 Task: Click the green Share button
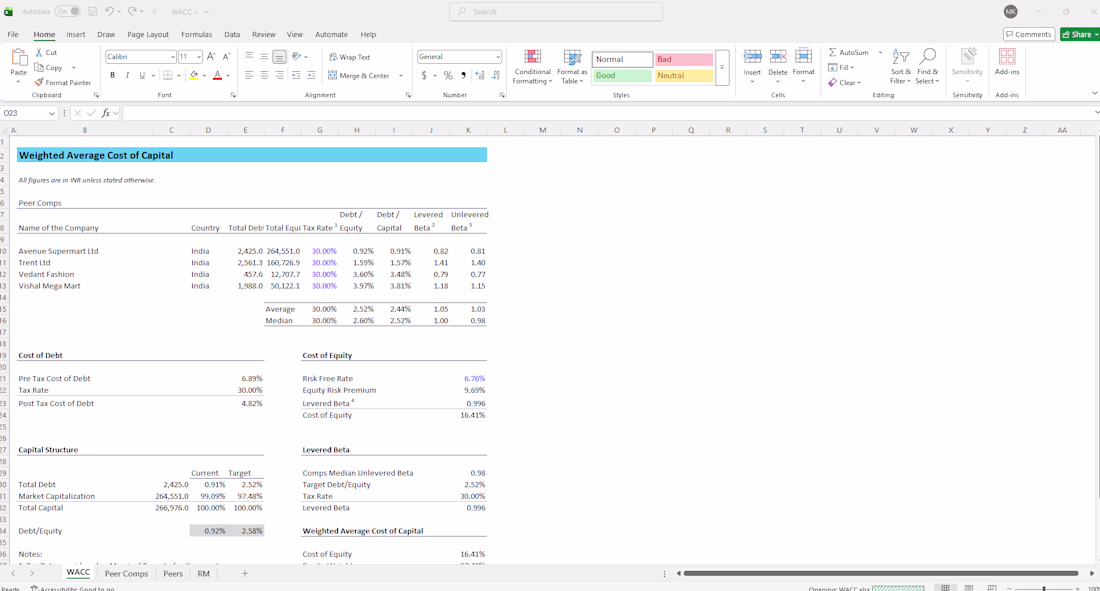click(1080, 34)
